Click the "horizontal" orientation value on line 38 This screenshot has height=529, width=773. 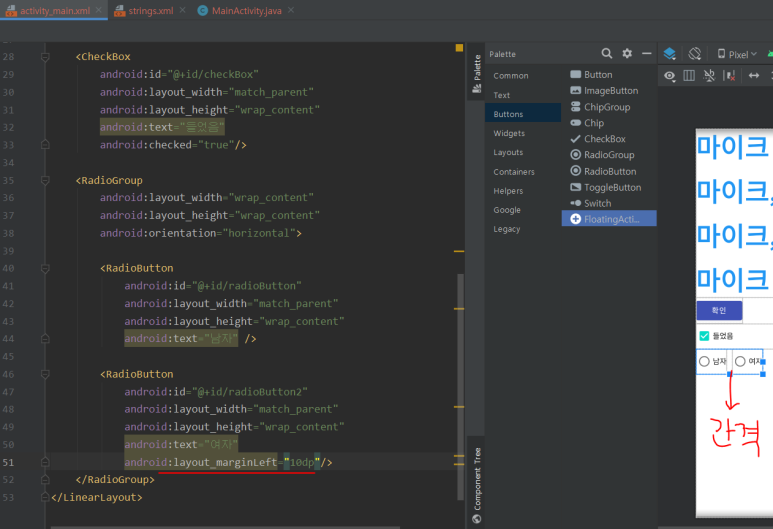pos(259,233)
